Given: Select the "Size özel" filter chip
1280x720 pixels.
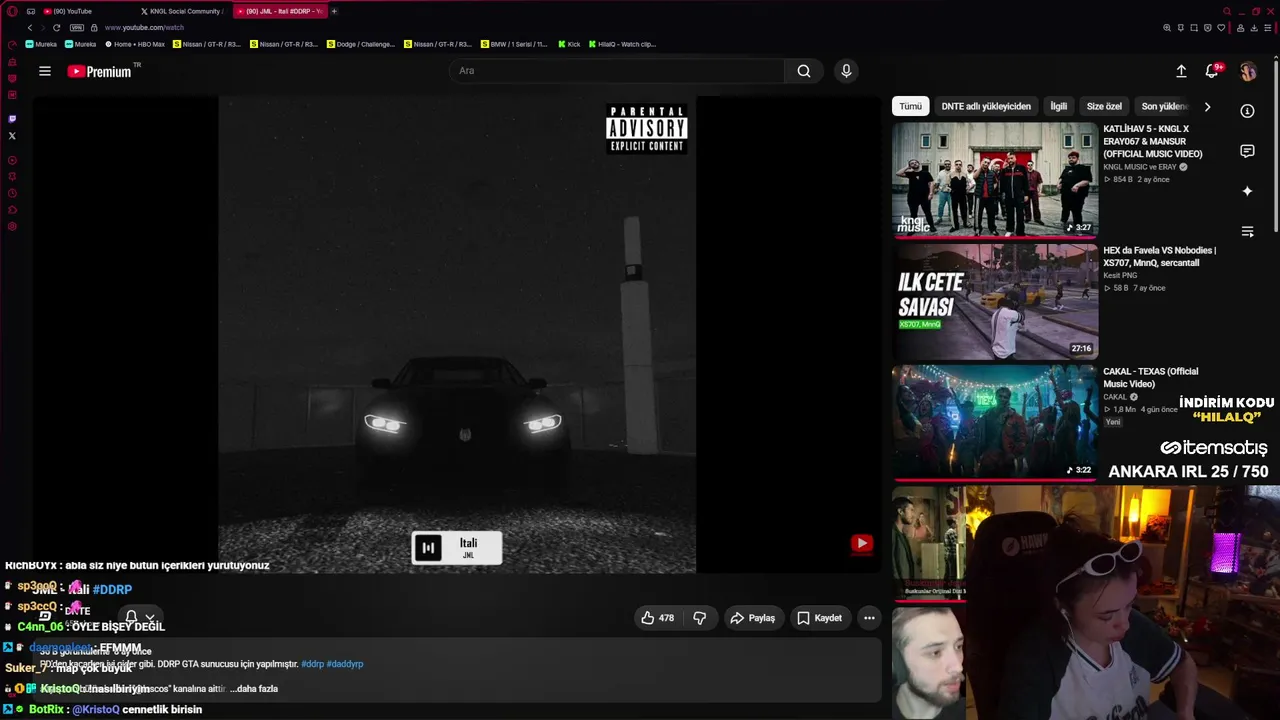Looking at the screenshot, I should (x=1104, y=106).
